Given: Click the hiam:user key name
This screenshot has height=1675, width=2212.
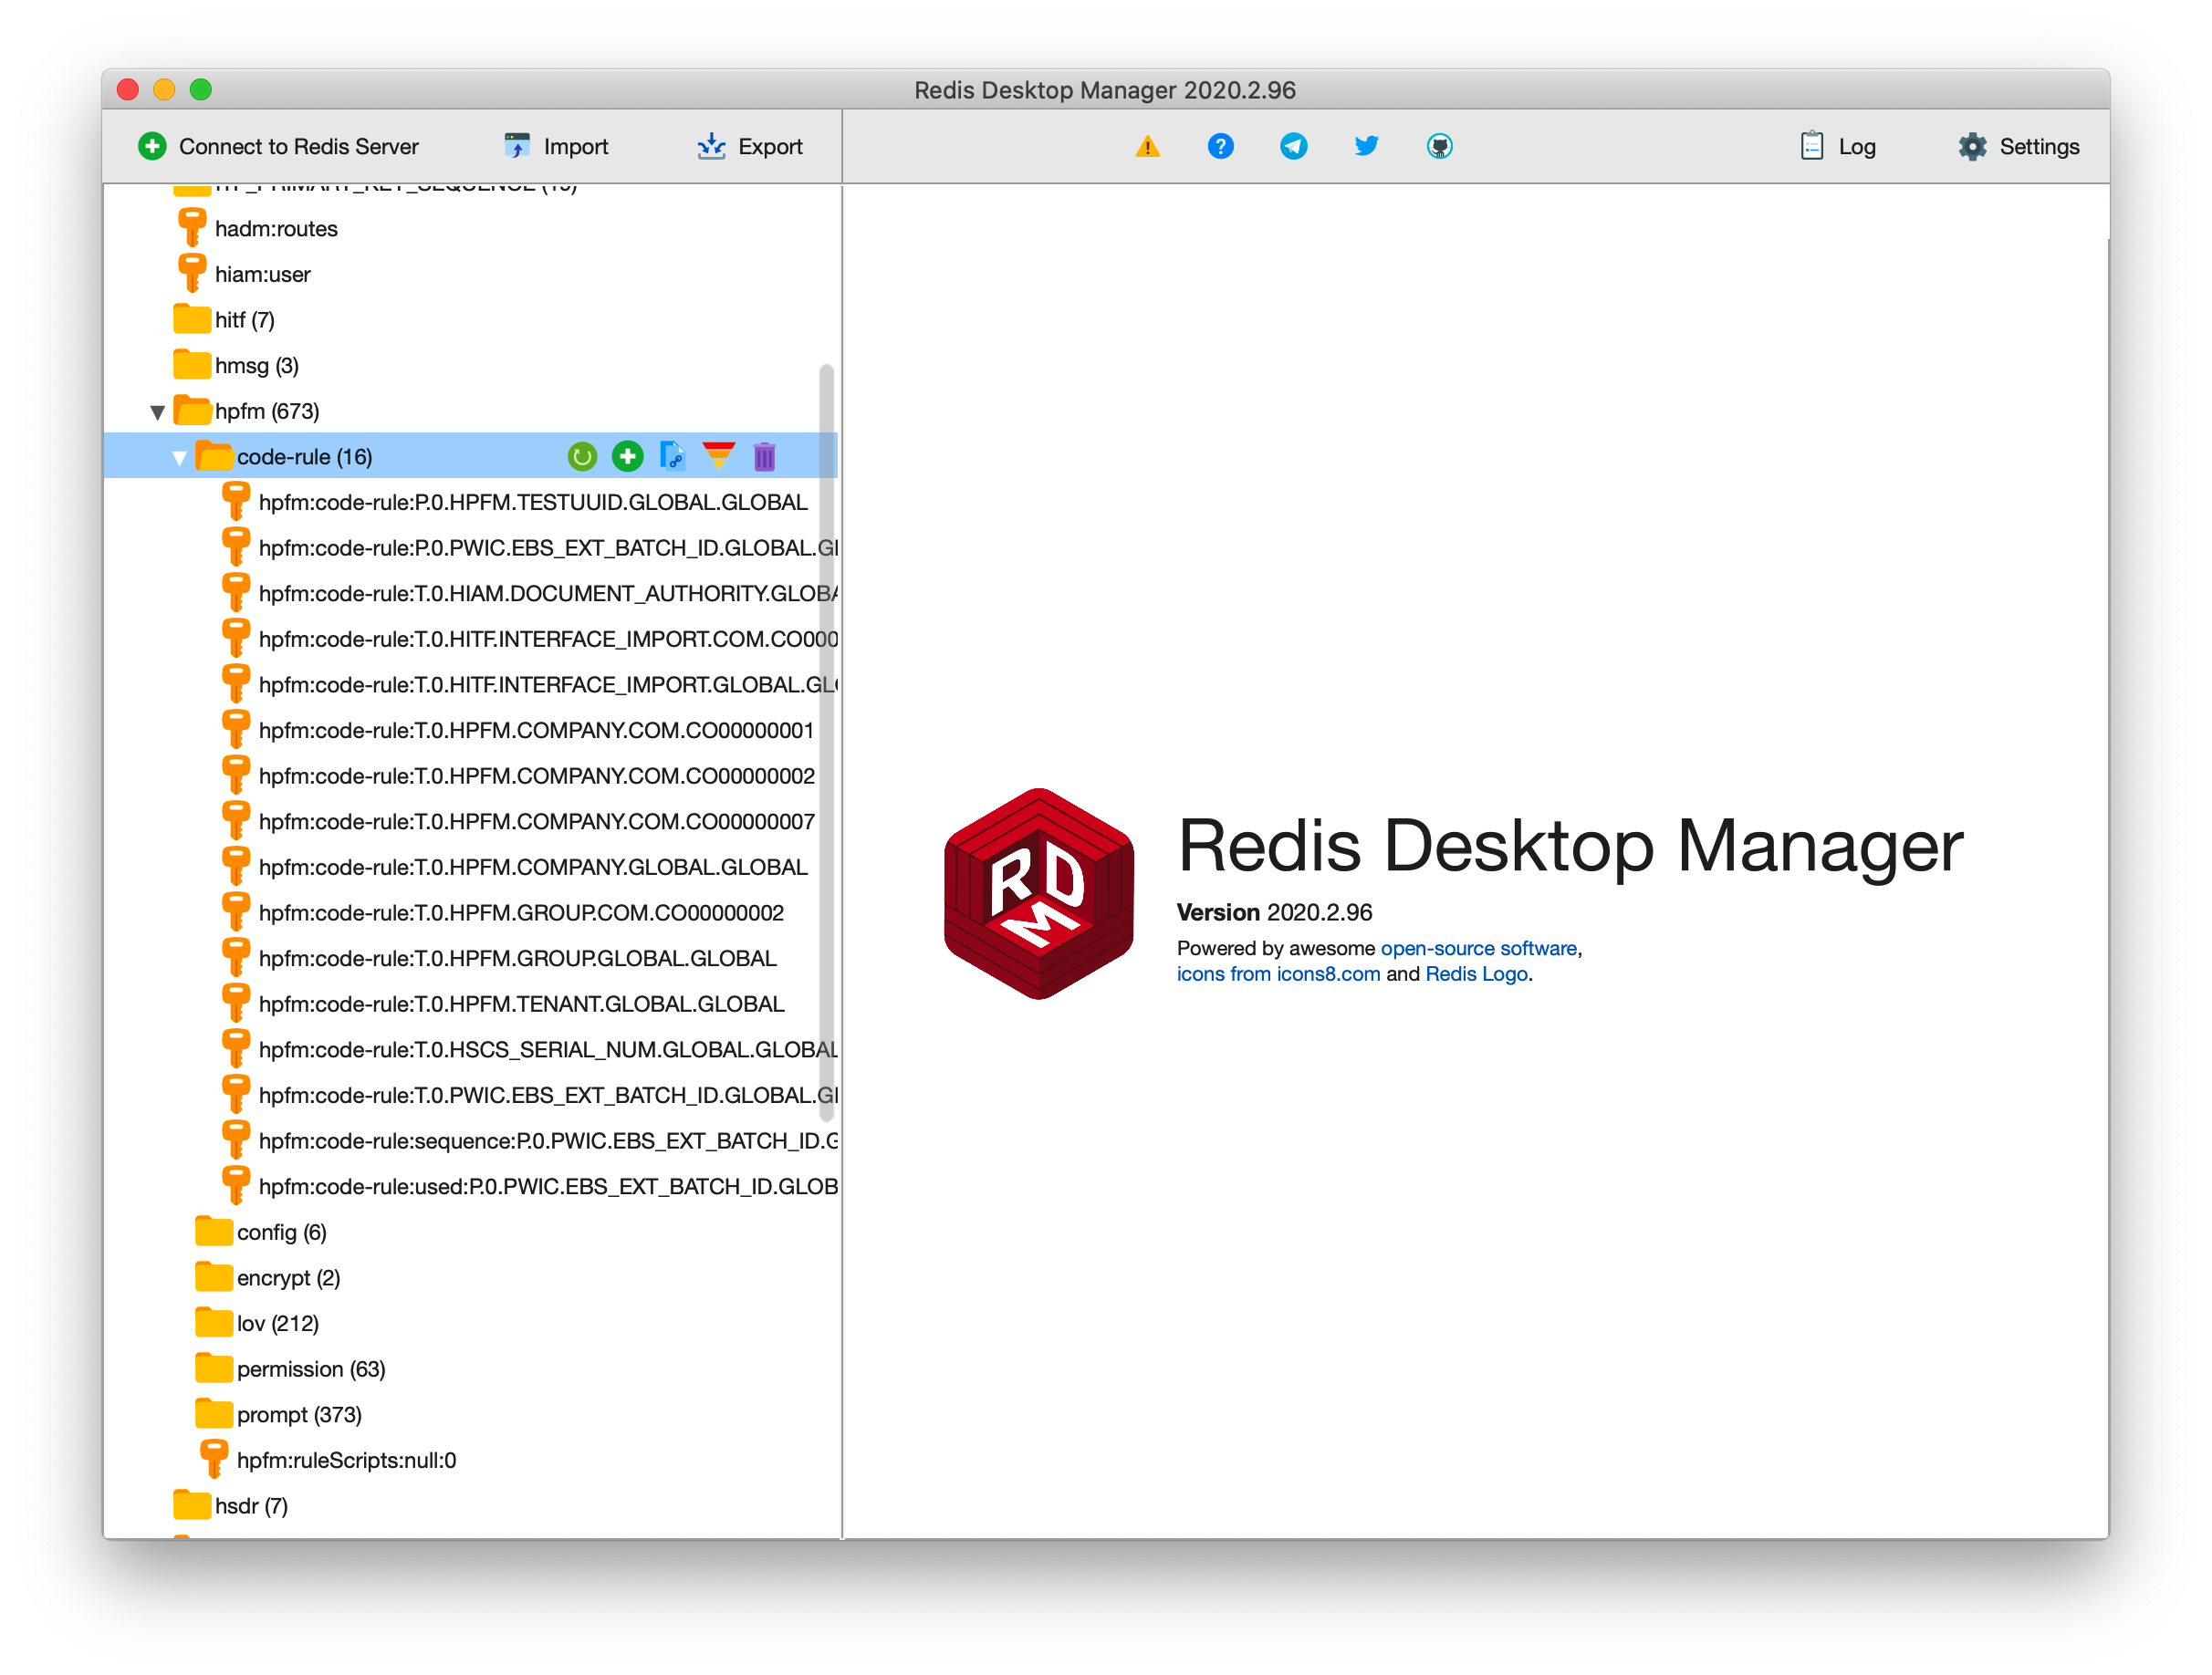Looking at the screenshot, I should tap(263, 274).
